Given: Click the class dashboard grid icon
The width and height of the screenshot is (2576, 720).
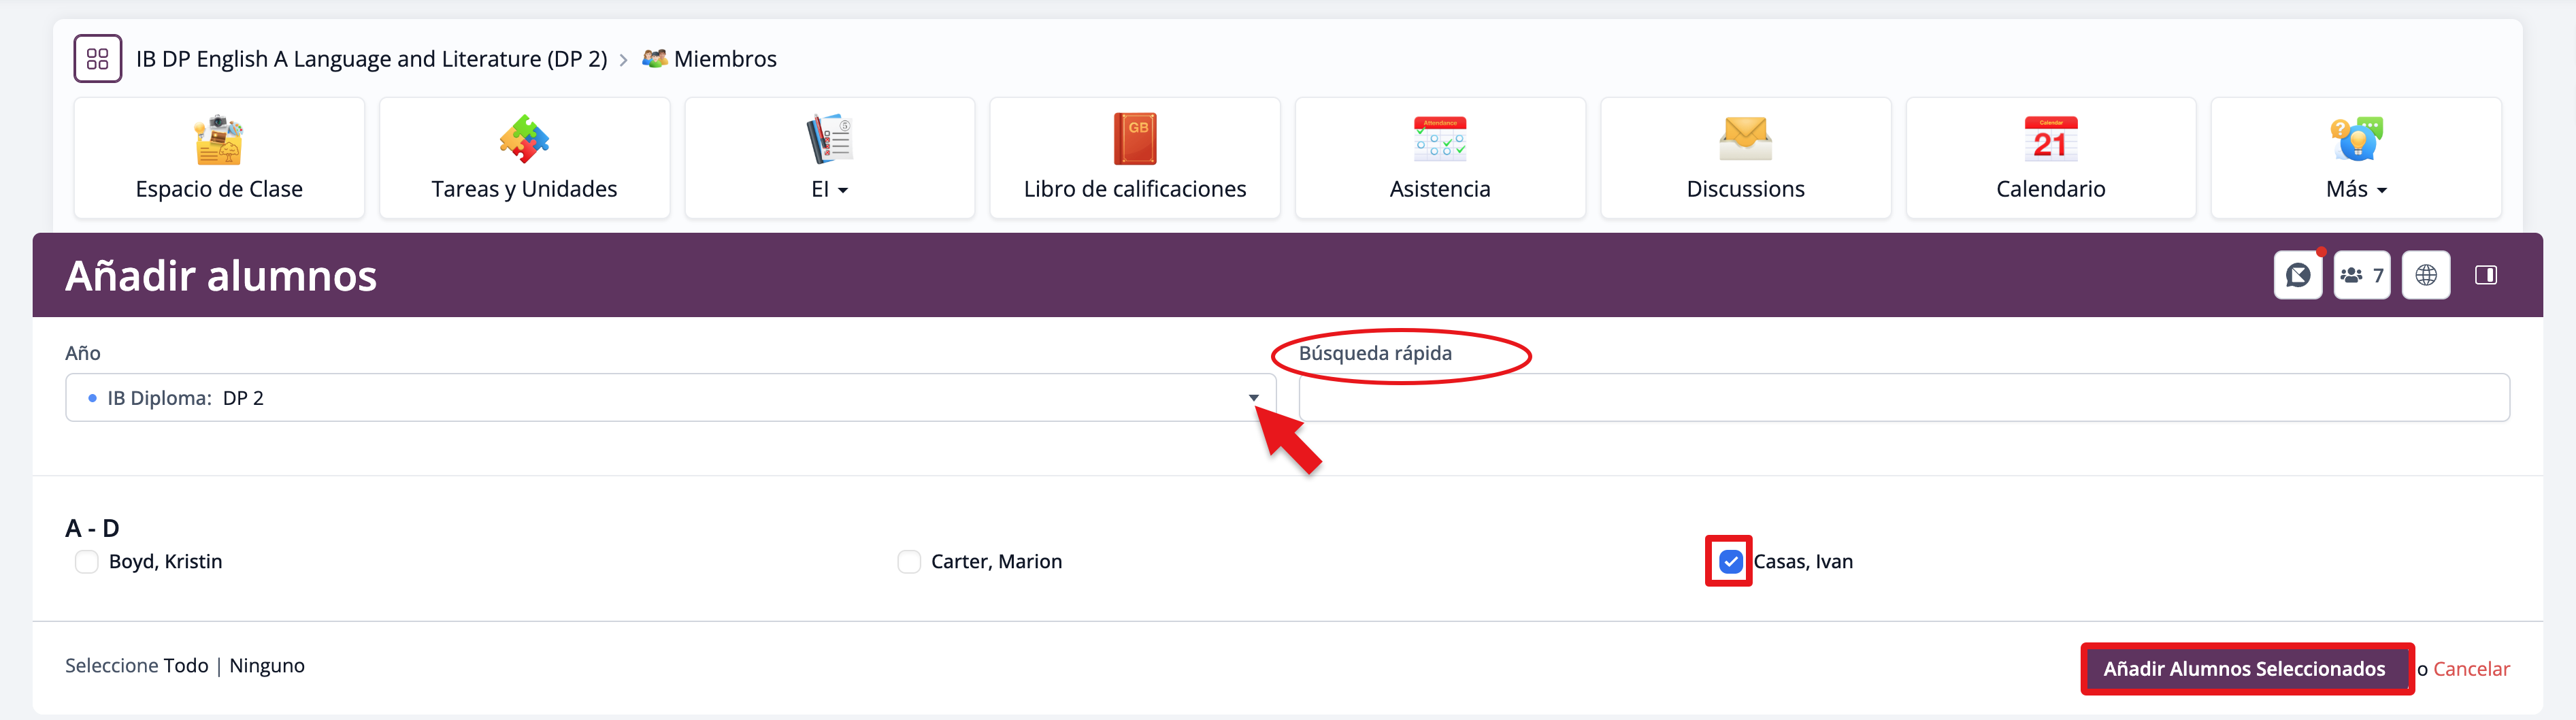Looking at the screenshot, I should click(97, 59).
